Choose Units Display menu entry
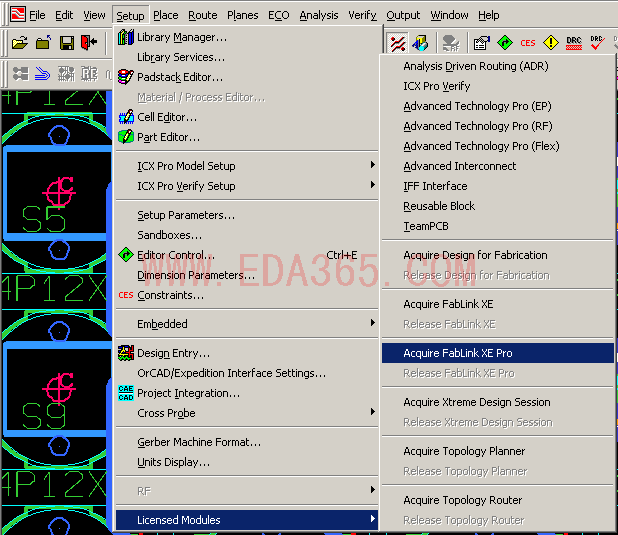 coord(247,462)
